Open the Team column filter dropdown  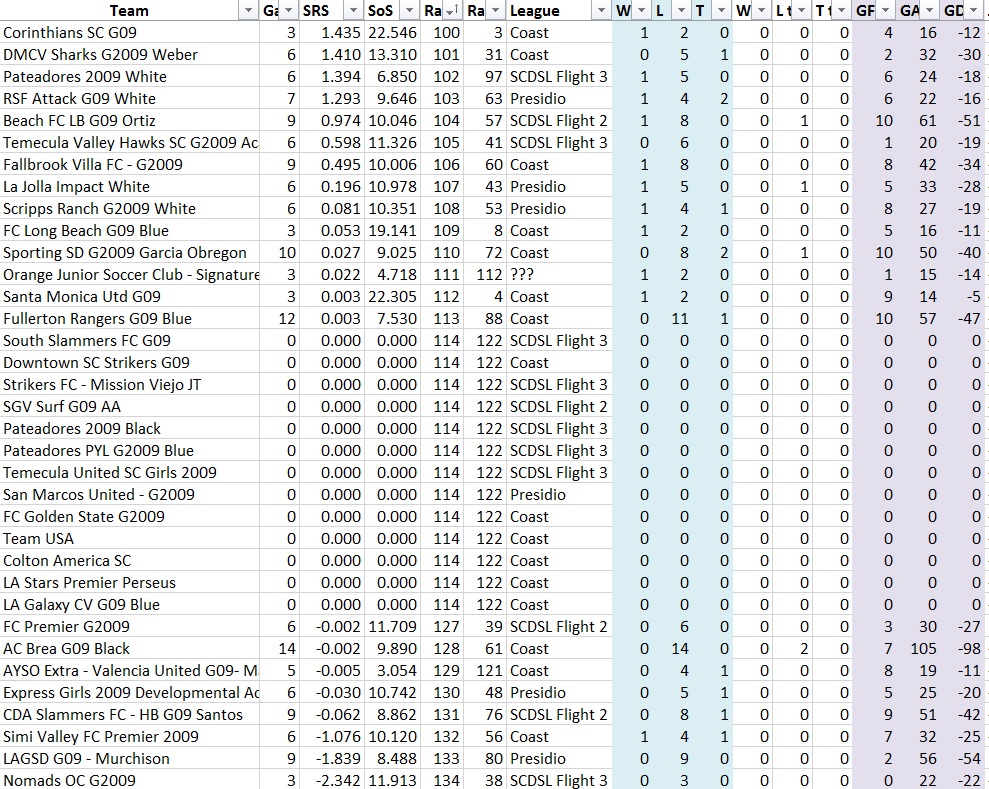[x=248, y=10]
